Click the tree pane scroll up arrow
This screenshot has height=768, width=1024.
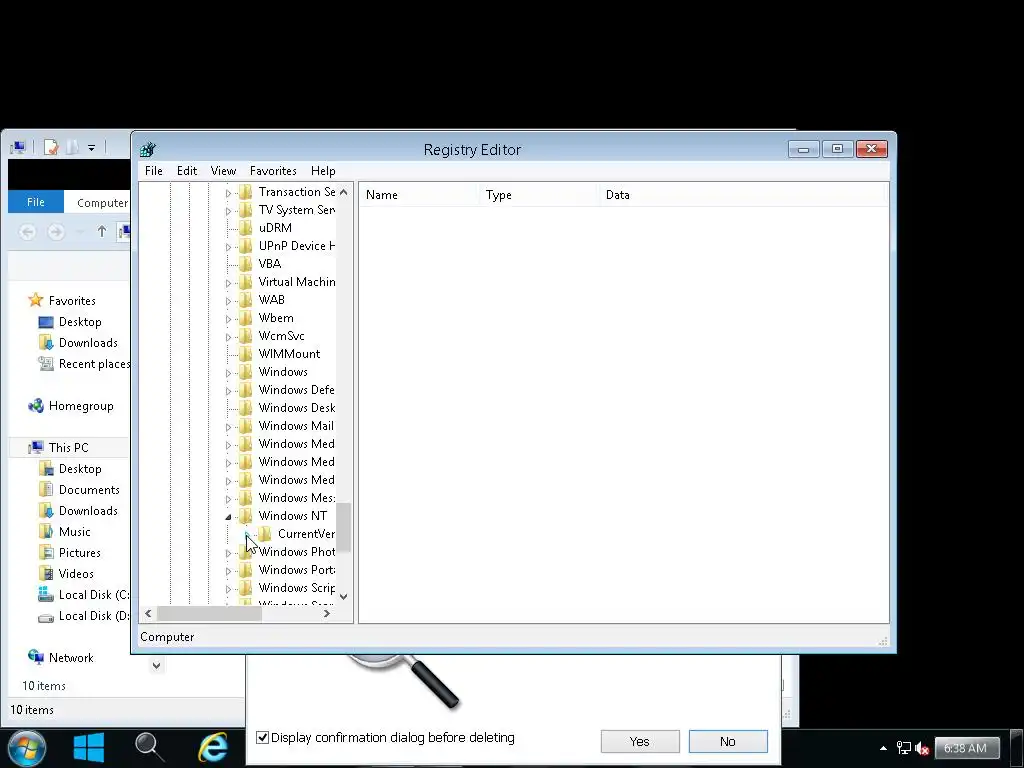tap(344, 192)
